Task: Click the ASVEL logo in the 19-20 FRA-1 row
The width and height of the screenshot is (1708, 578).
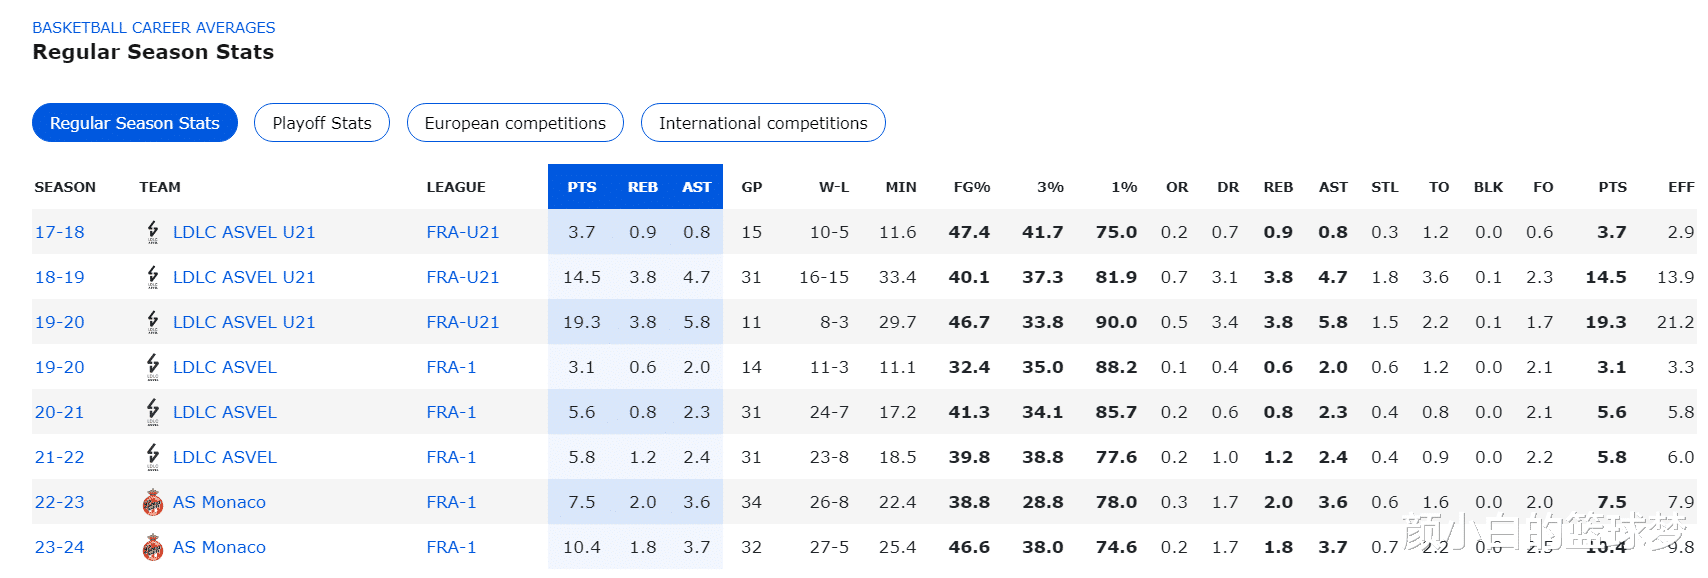Action: pos(153,367)
